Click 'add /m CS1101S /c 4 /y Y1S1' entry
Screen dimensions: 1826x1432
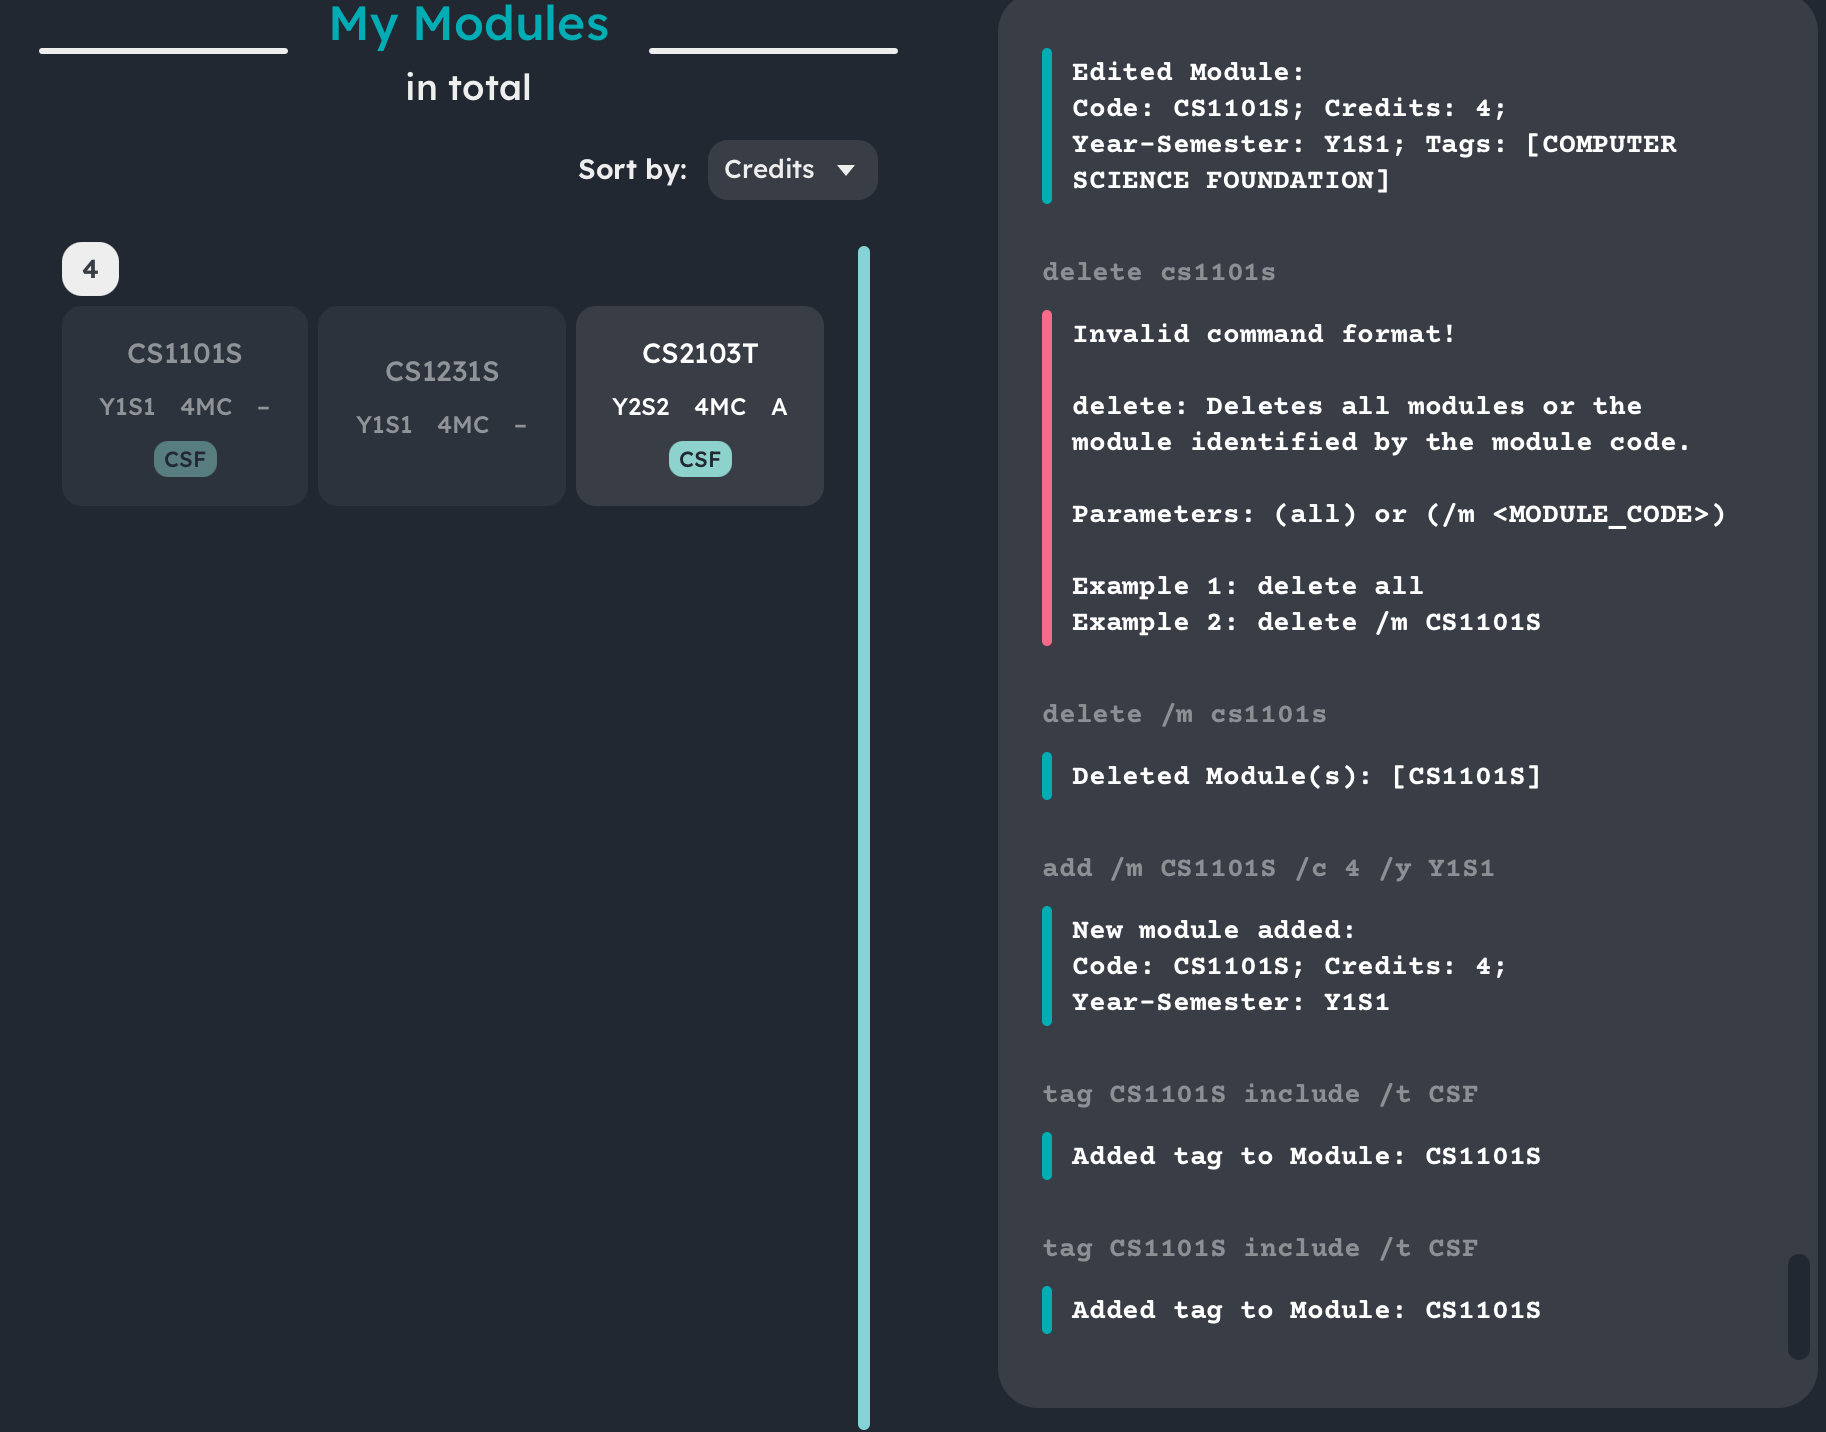pyautogui.click(x=1268, y=868)
